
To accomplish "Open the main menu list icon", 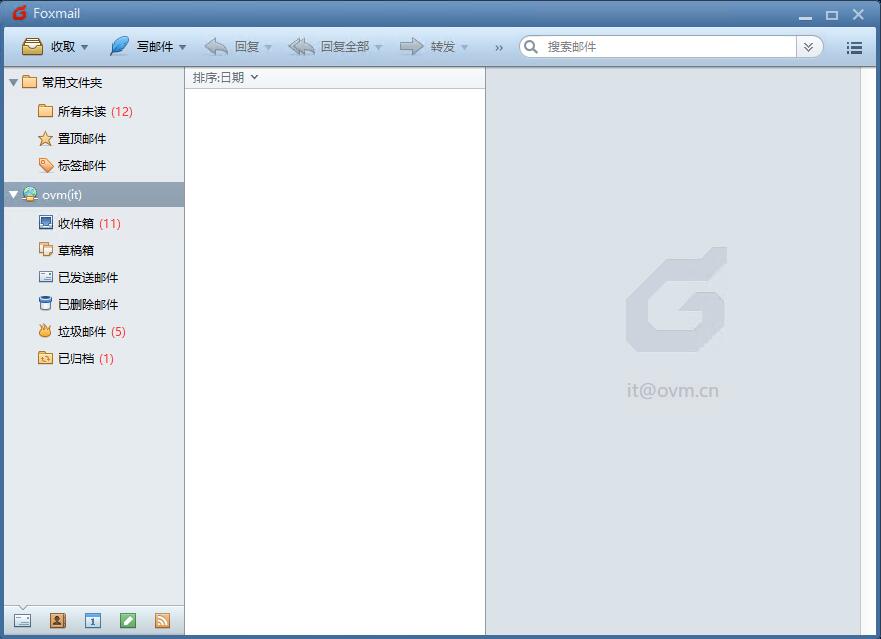I will (x=854, y=48).
